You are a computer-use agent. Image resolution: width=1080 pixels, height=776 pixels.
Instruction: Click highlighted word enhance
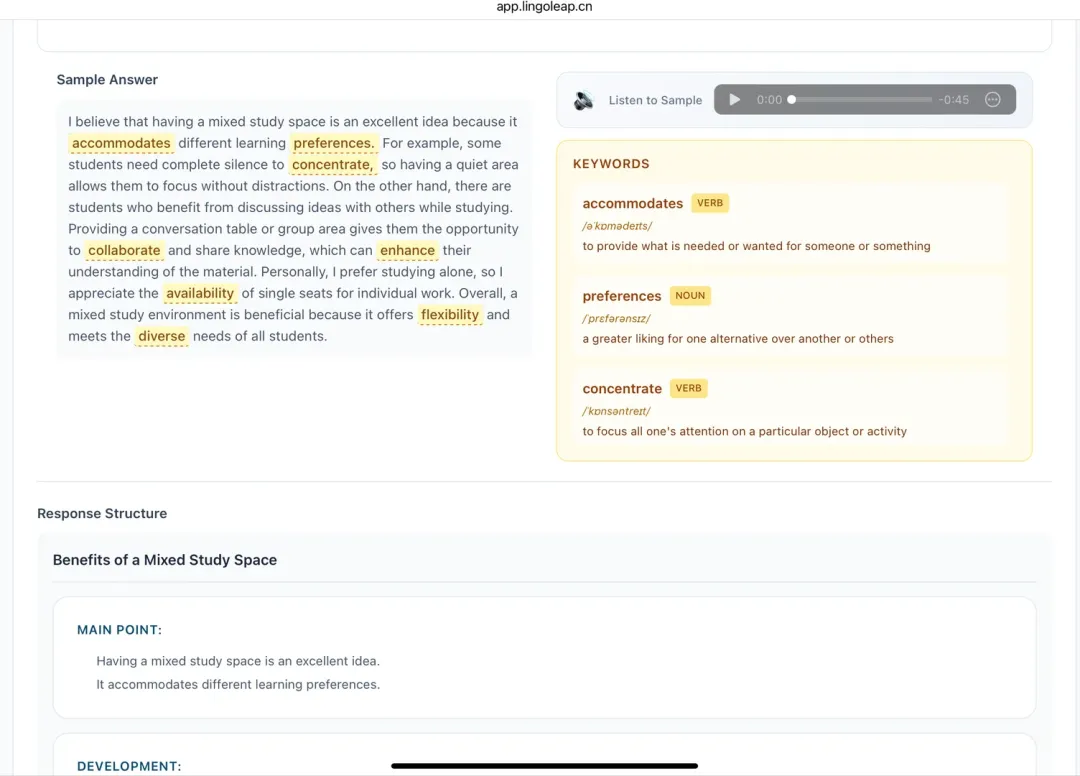(407, 251)
